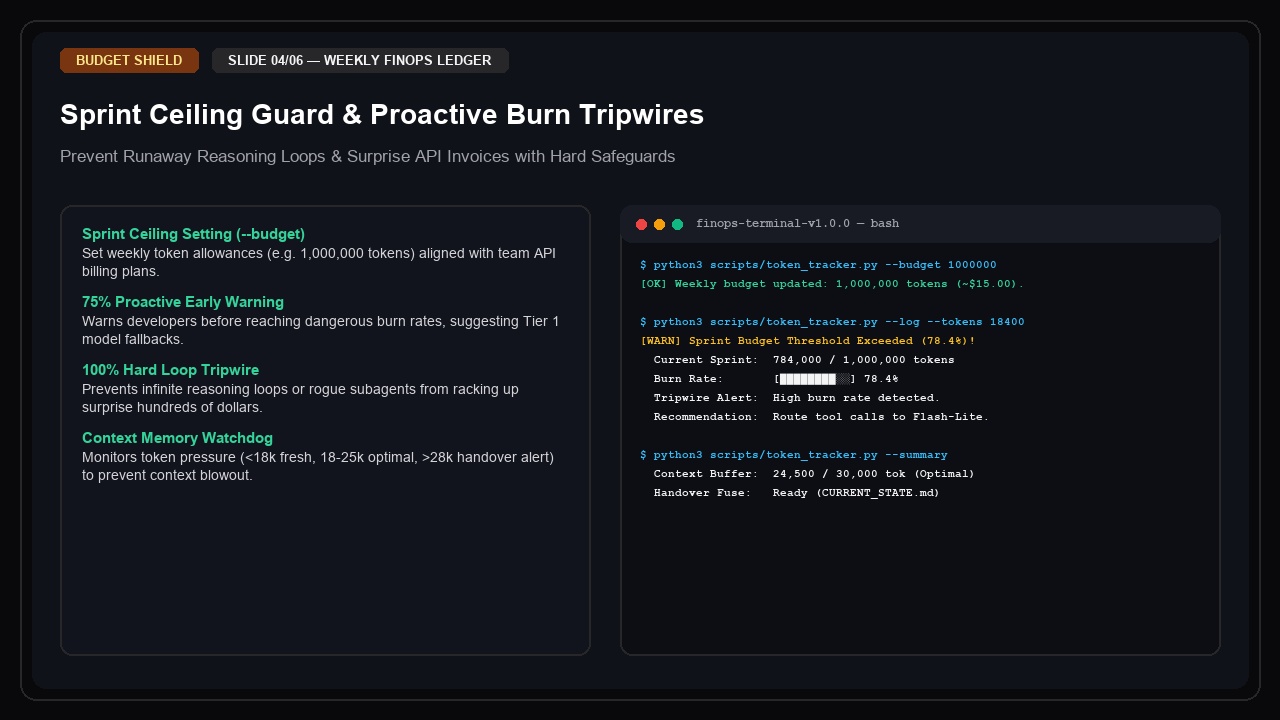Click the heading 75% Proactive Early Warning

(x=183, y=302)
